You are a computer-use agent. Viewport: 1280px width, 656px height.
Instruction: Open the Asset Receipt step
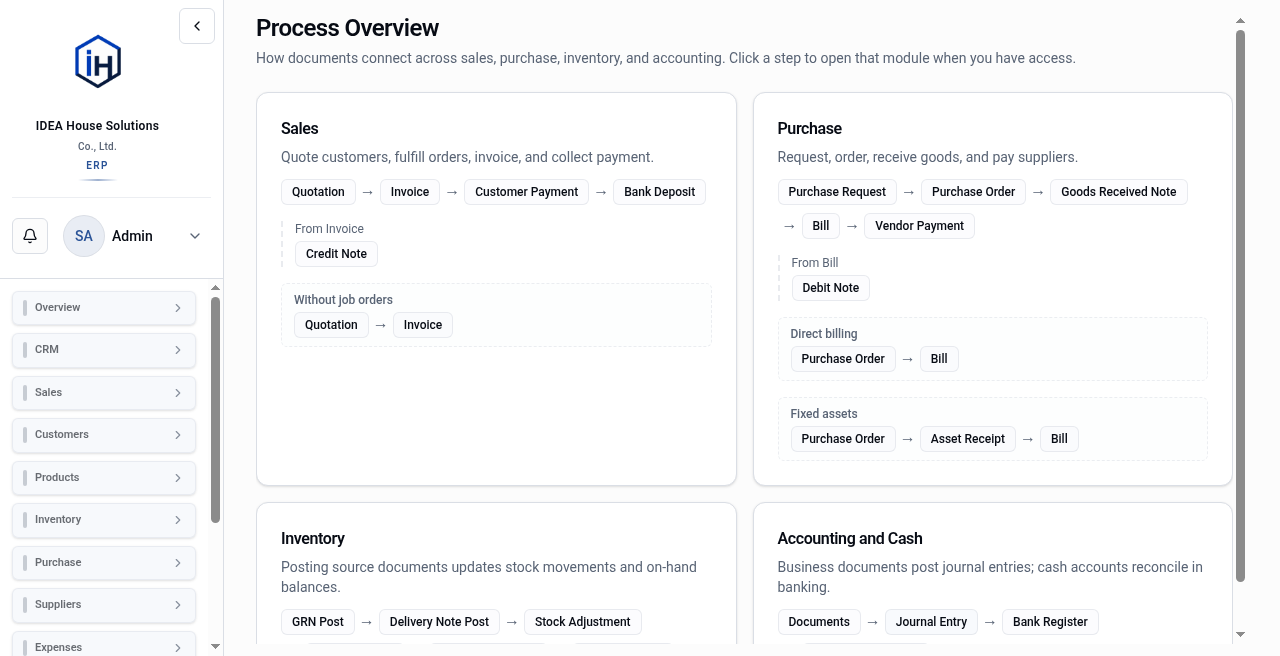(x=968, y=439)
